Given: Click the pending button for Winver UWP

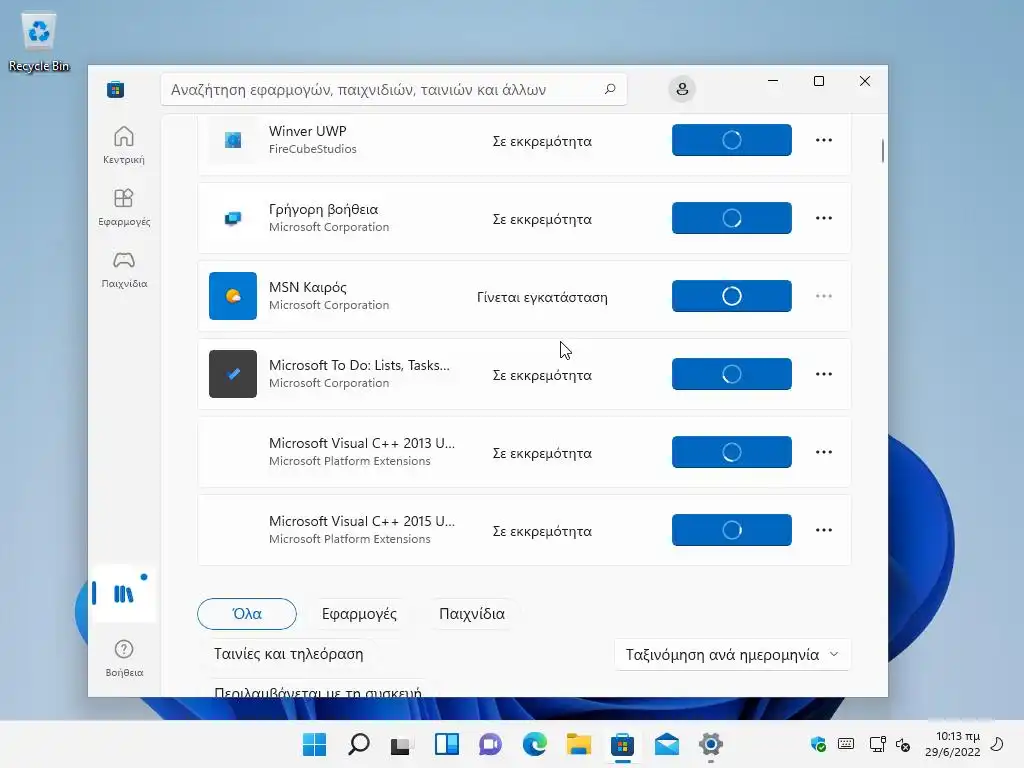Looking at the screenshot, I should [731, 140].
